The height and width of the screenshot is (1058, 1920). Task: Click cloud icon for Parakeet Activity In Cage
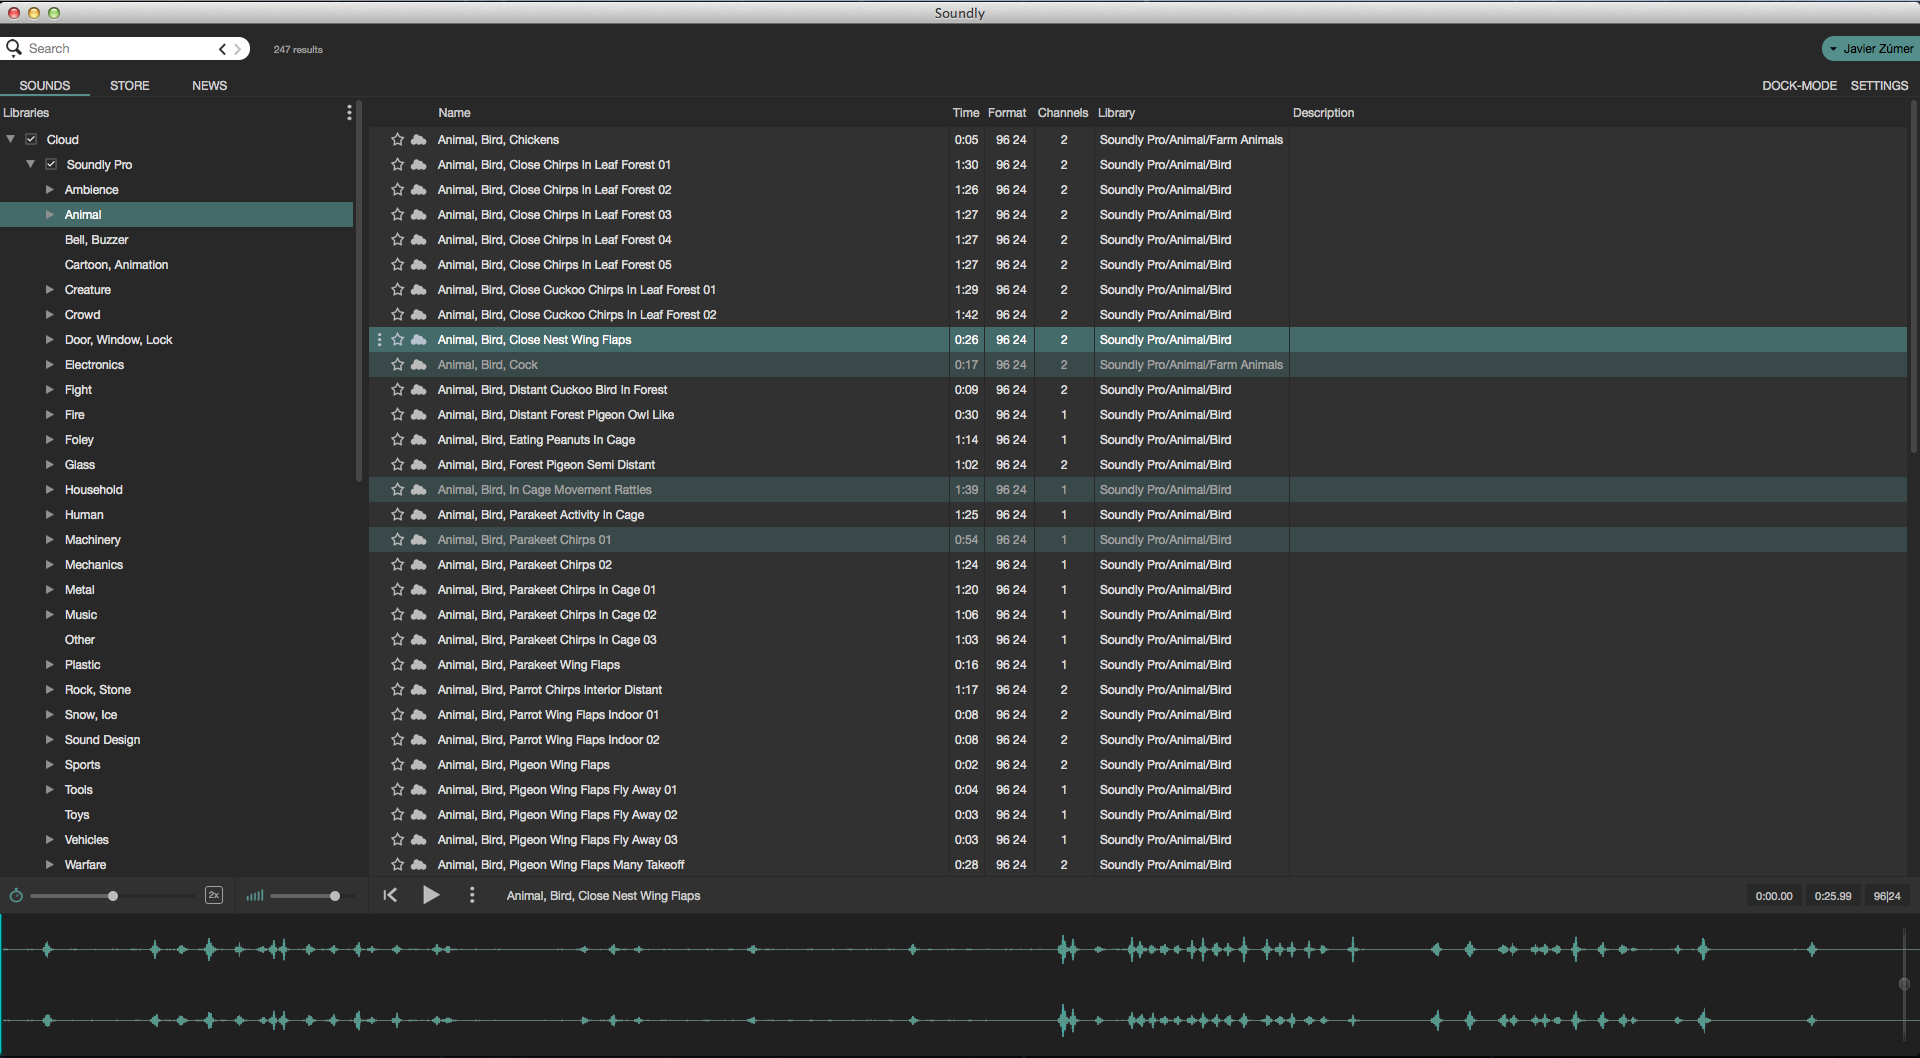419,515
